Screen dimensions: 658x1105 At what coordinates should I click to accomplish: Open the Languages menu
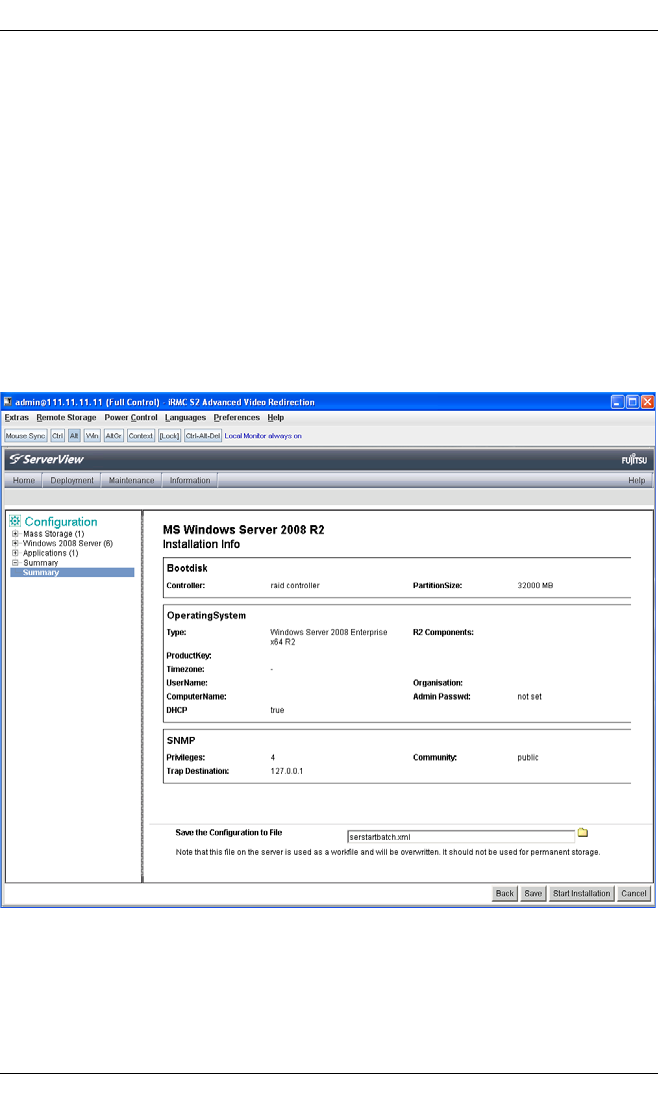pos(185,418)
